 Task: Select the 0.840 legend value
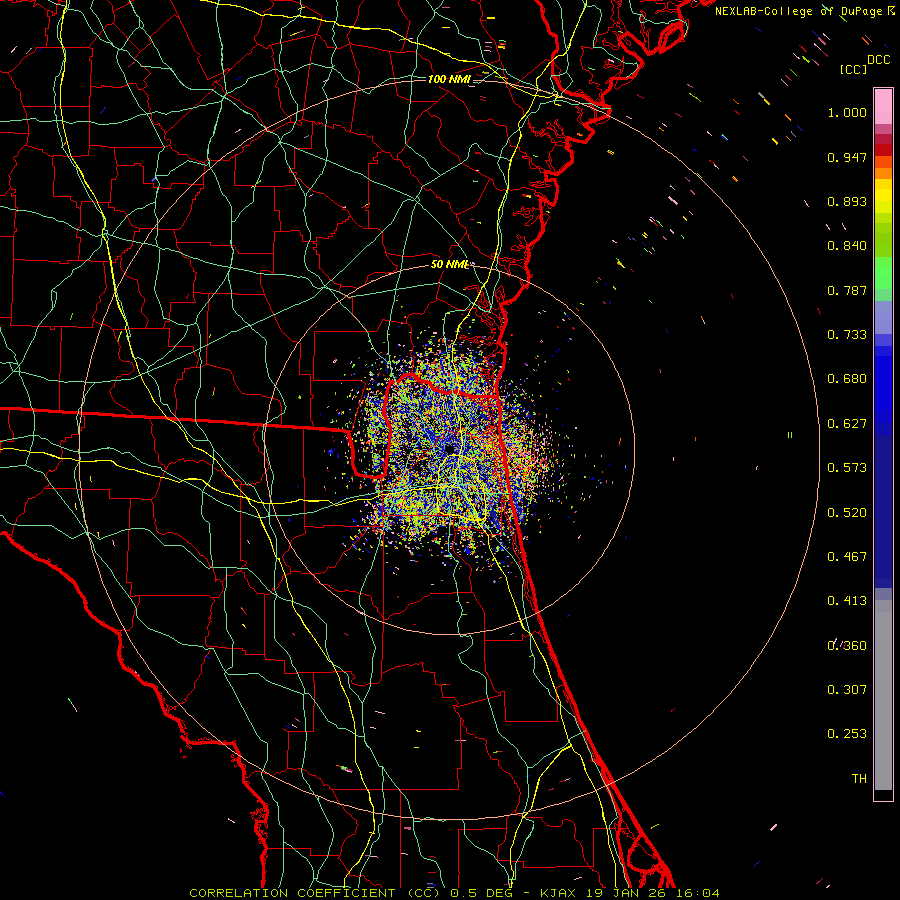tap(847, 246)
